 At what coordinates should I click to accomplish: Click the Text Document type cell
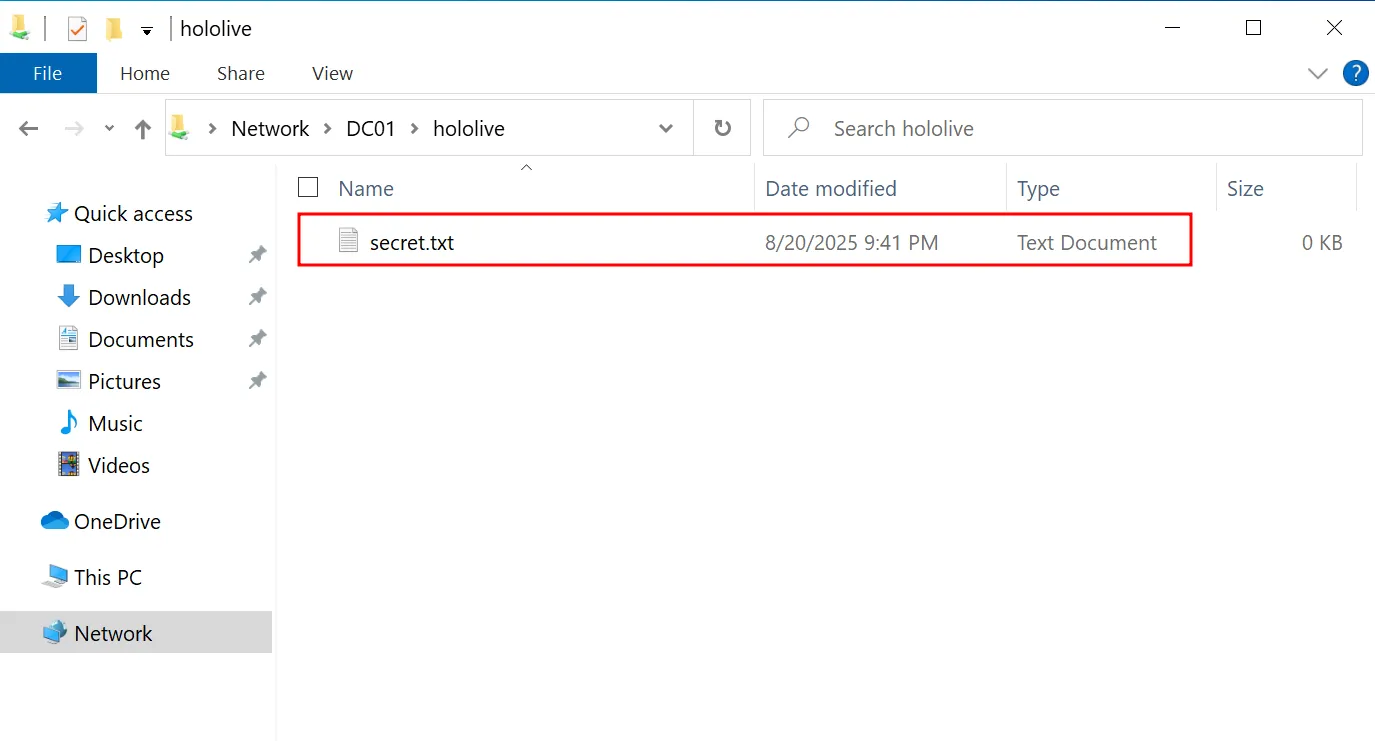point(1087,242)
